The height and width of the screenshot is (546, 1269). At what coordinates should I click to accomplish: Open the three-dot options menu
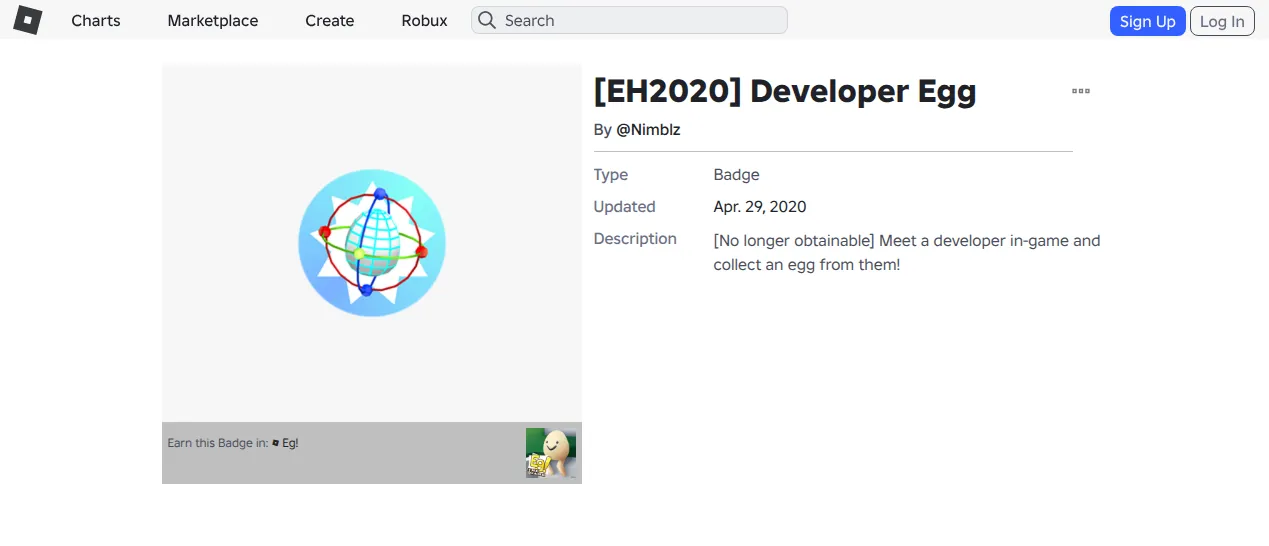(1081, 91)
